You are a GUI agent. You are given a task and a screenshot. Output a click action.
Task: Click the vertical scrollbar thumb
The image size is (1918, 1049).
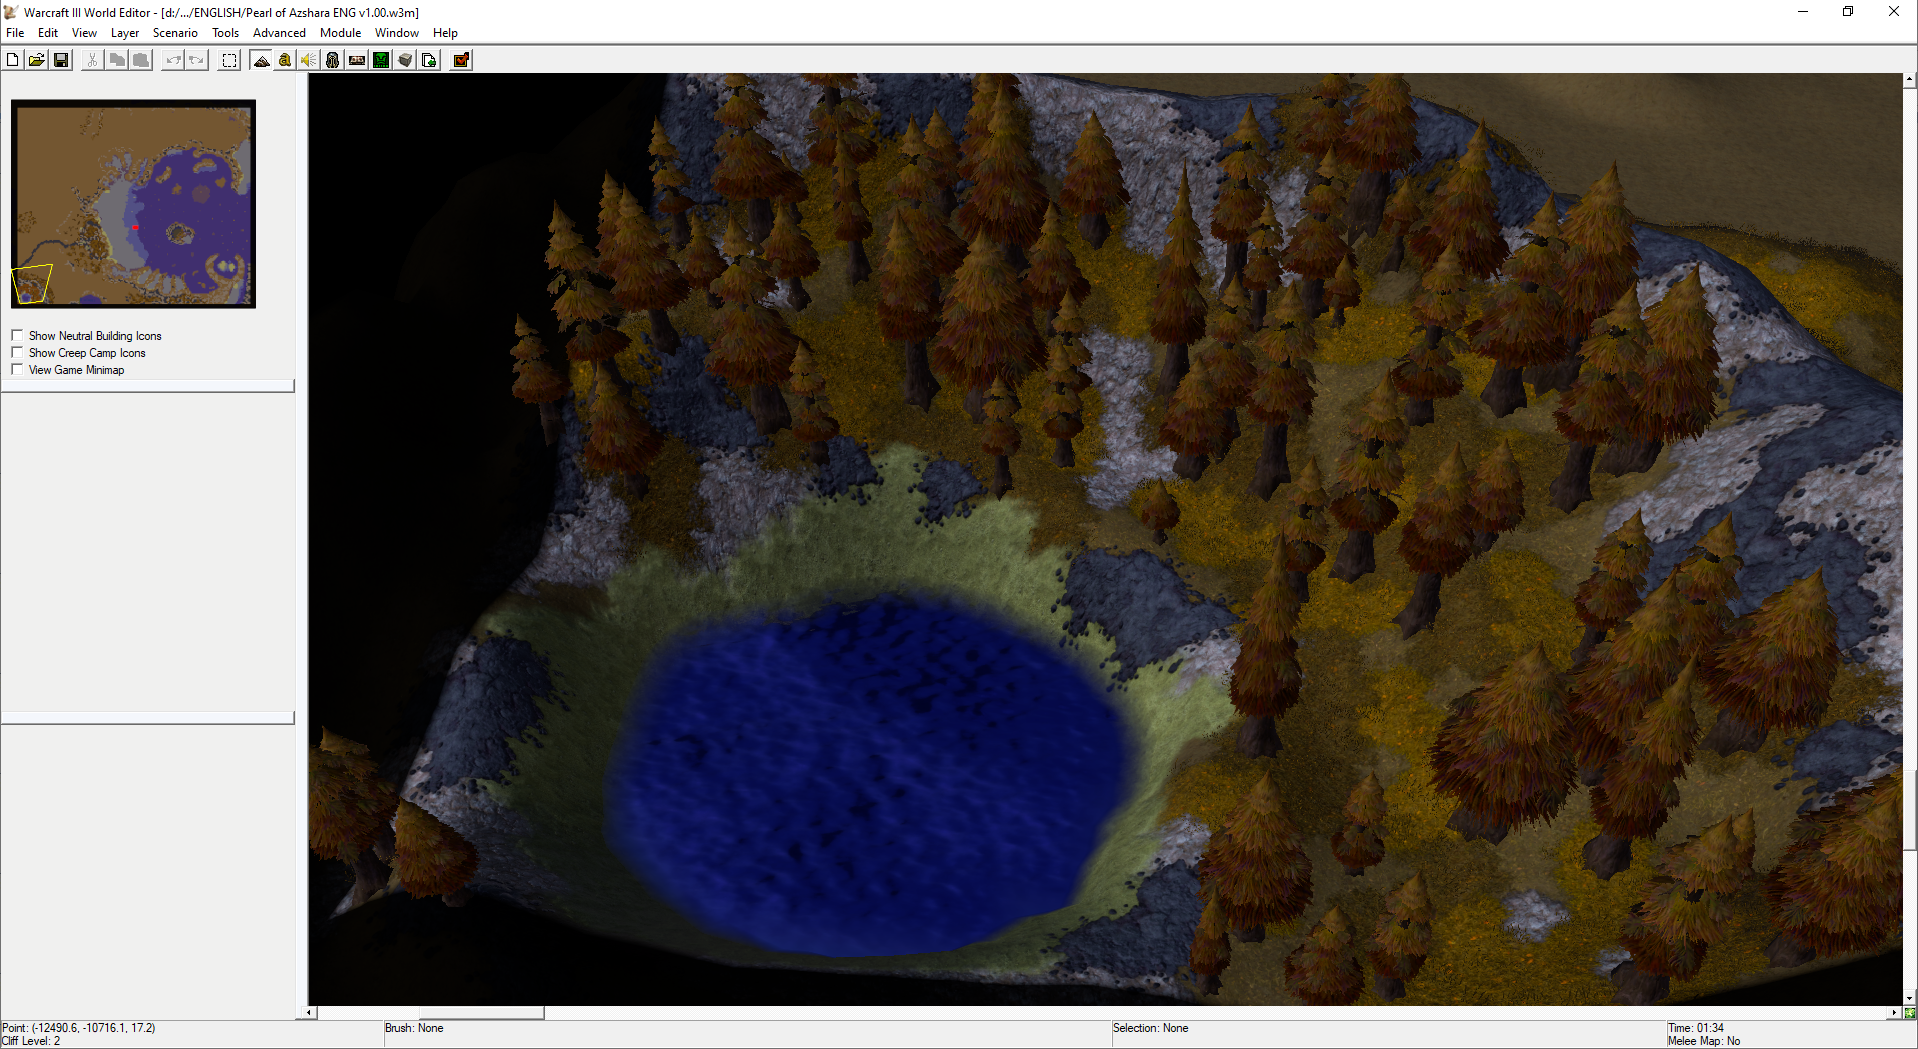coord(1910,810)
